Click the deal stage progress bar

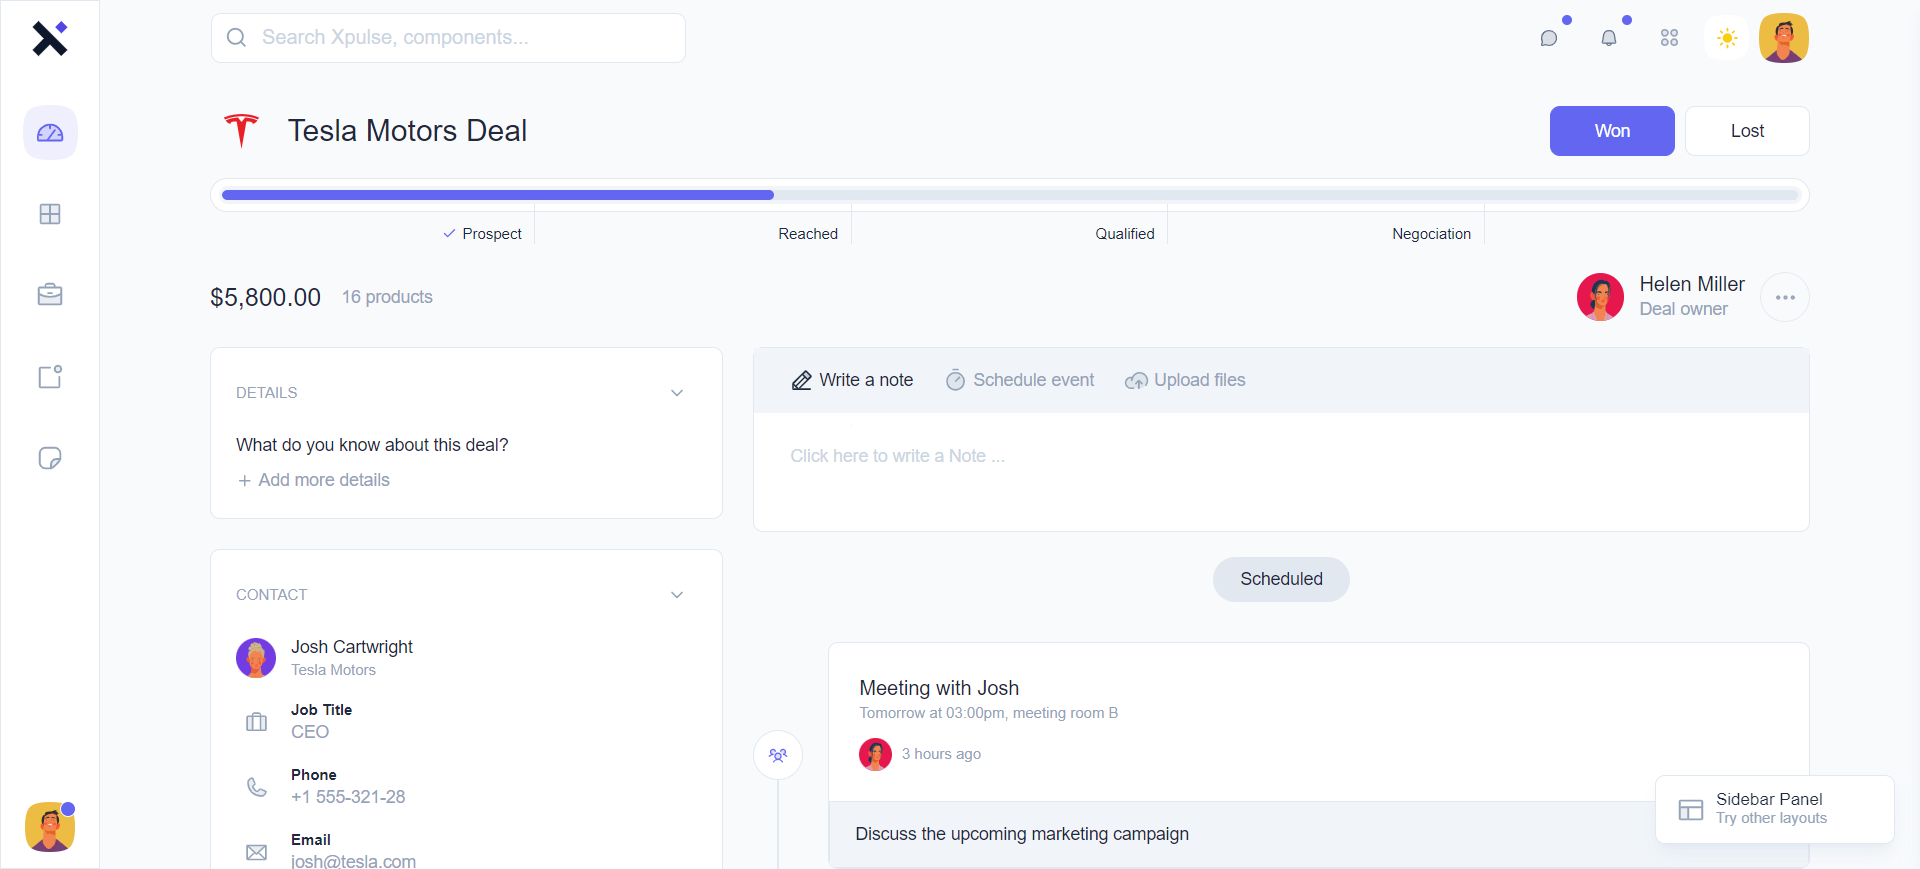tap(1009, 195)
